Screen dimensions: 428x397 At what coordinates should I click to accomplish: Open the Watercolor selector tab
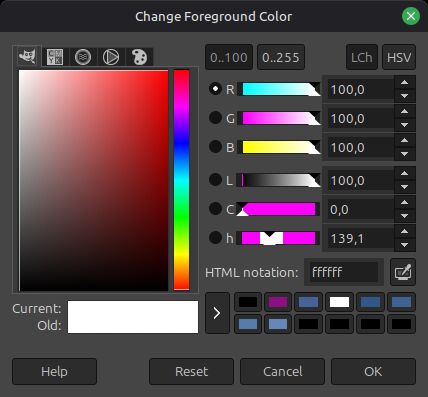pyautogui.click(x=83, y=57)
